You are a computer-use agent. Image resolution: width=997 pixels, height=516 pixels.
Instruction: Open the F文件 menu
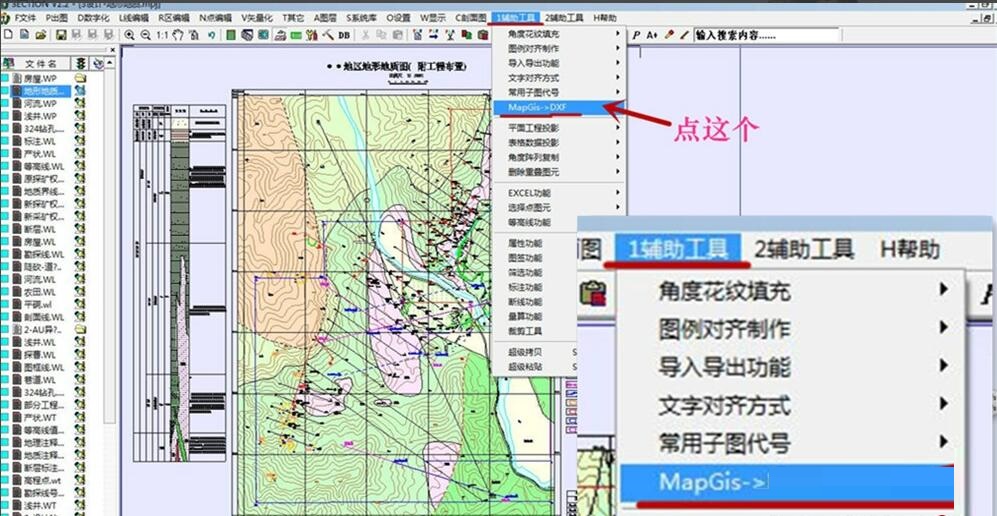coord(25,18)
